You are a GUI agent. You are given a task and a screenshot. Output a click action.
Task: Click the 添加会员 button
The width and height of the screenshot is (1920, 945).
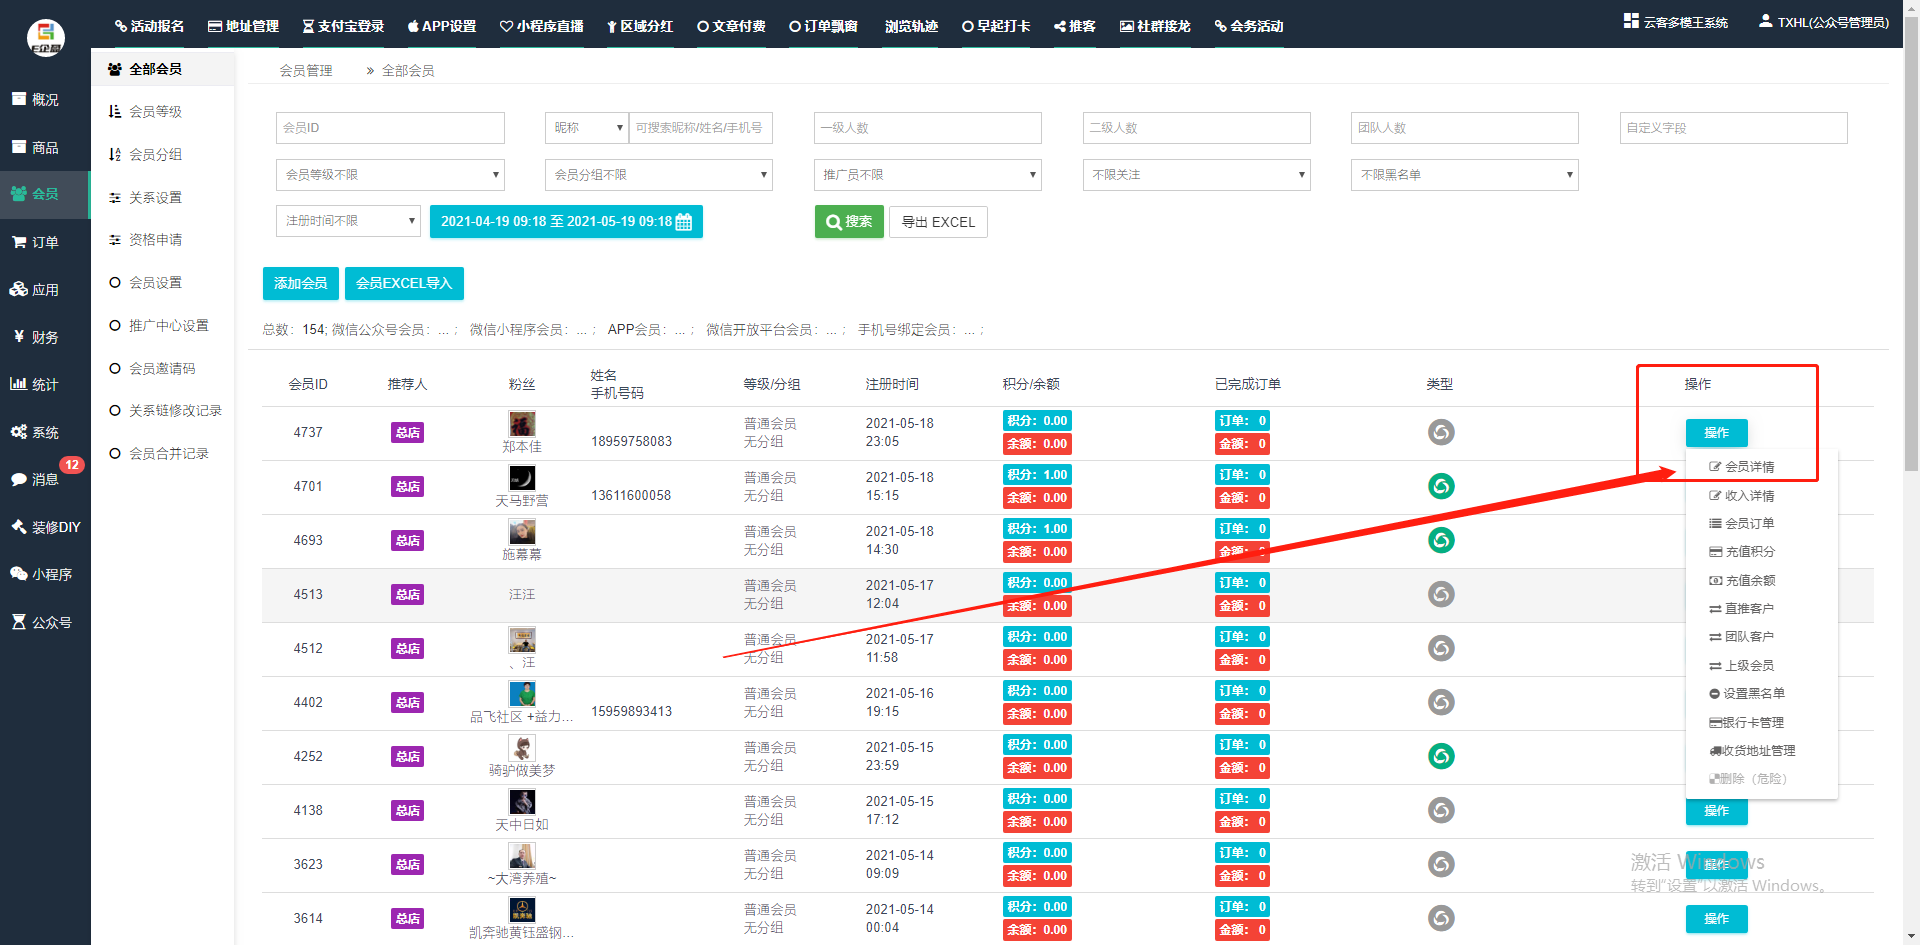click(x=300, y=284)
